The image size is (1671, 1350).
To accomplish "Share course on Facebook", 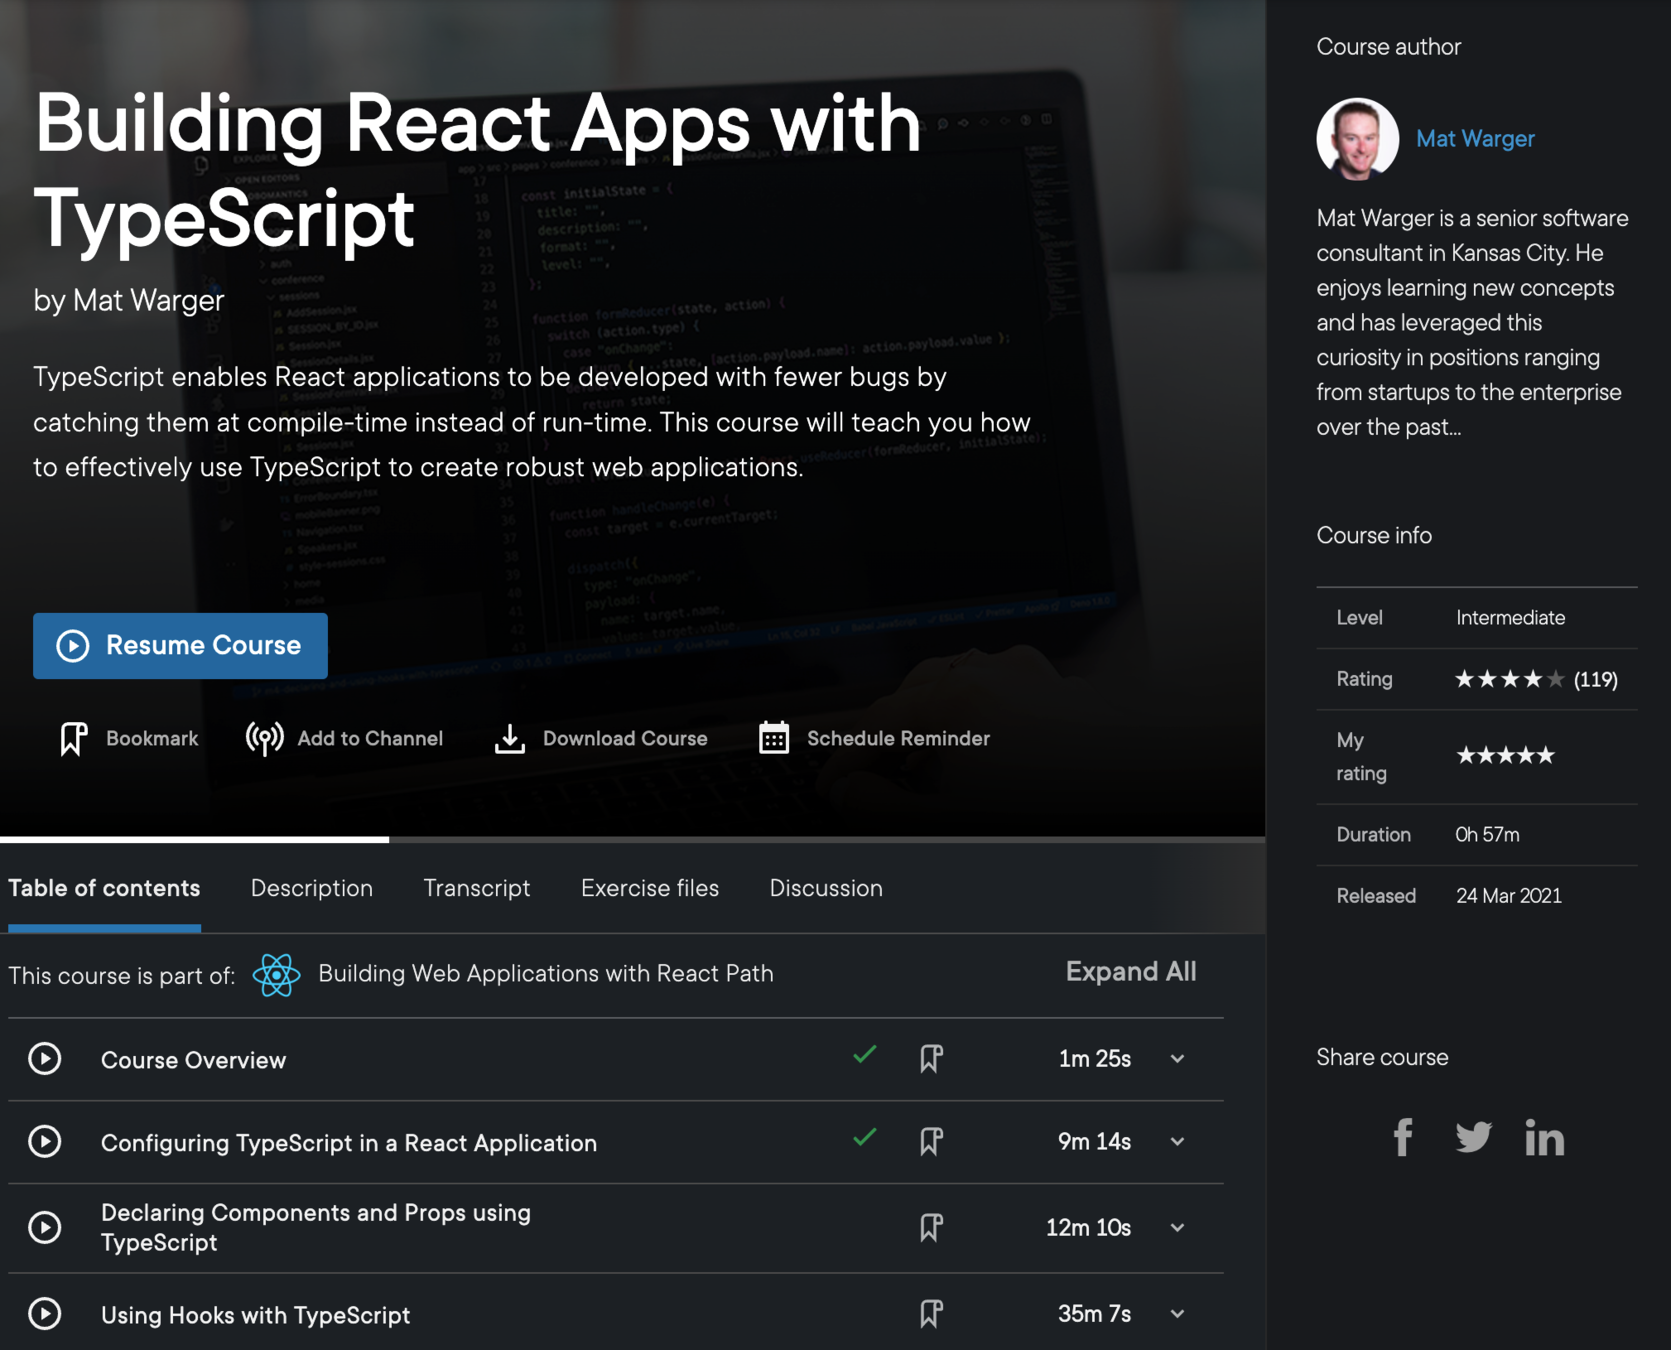I will pos(1403,1137).
